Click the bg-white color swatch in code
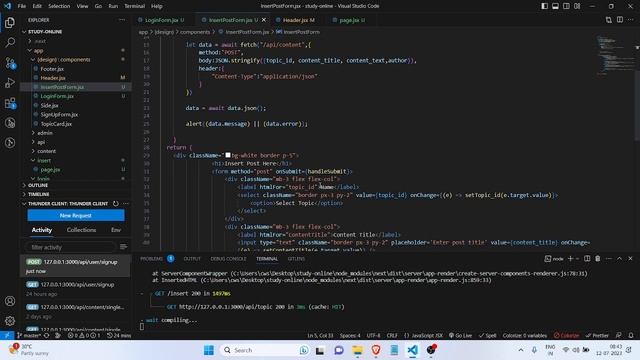The height and width of the screenshot is (360, 640). [228, 155]
